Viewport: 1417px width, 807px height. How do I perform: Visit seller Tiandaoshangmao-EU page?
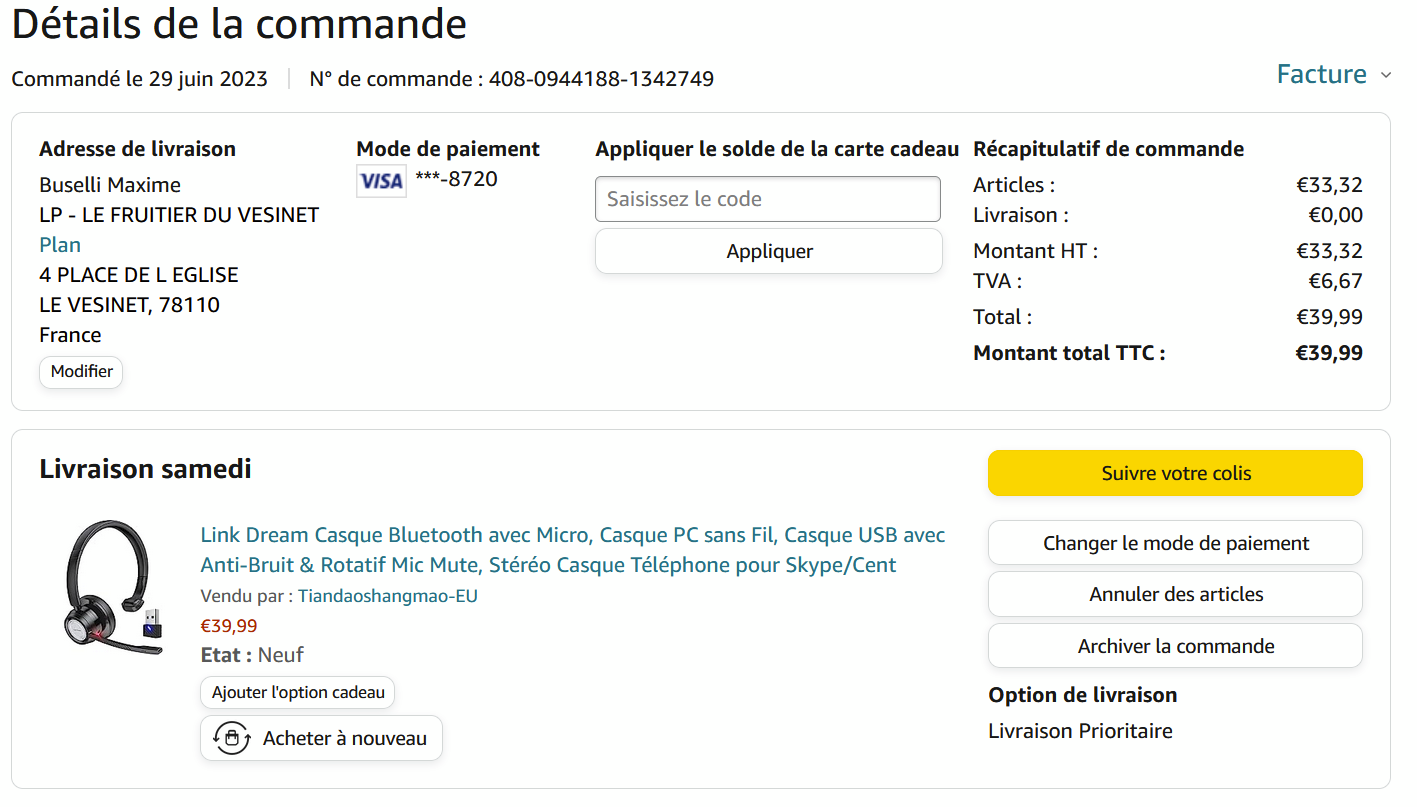(388, 596)
